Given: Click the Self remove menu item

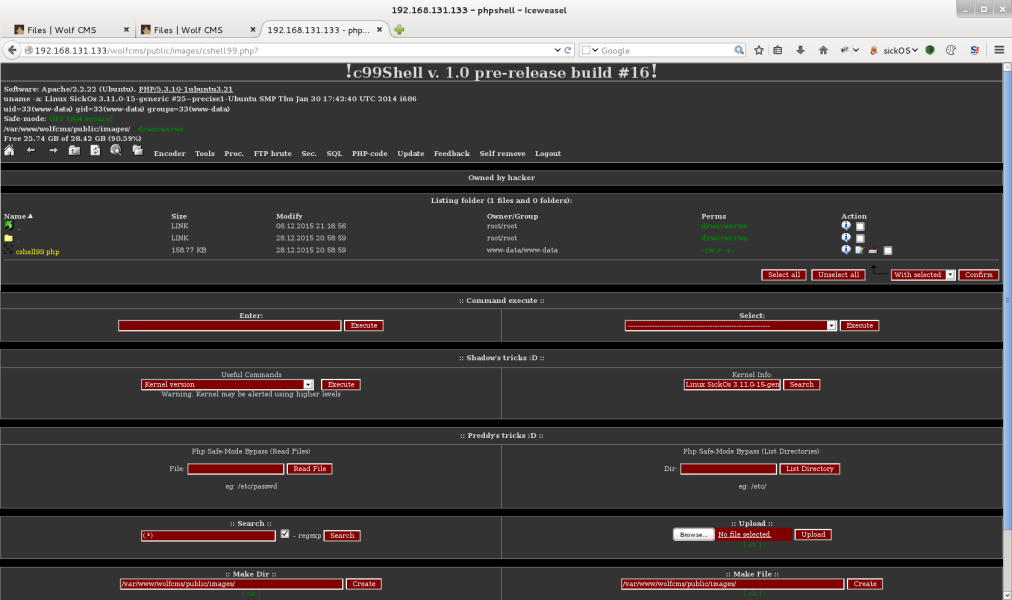Looking at the screenshot, I should [502, 154].
